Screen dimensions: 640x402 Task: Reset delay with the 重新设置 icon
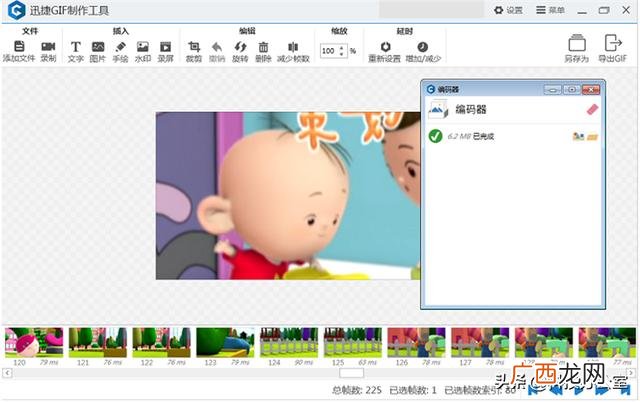pos(385,47)
